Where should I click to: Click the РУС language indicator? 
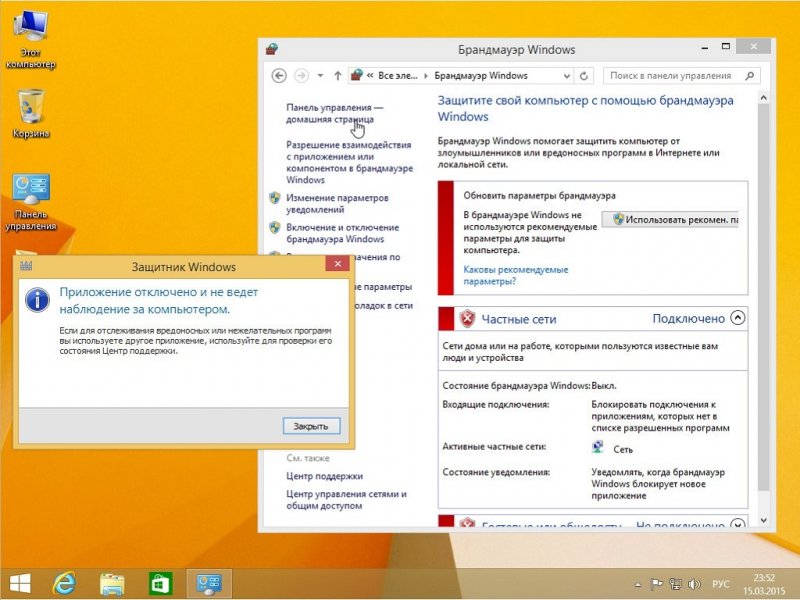[x=721, y=584]
